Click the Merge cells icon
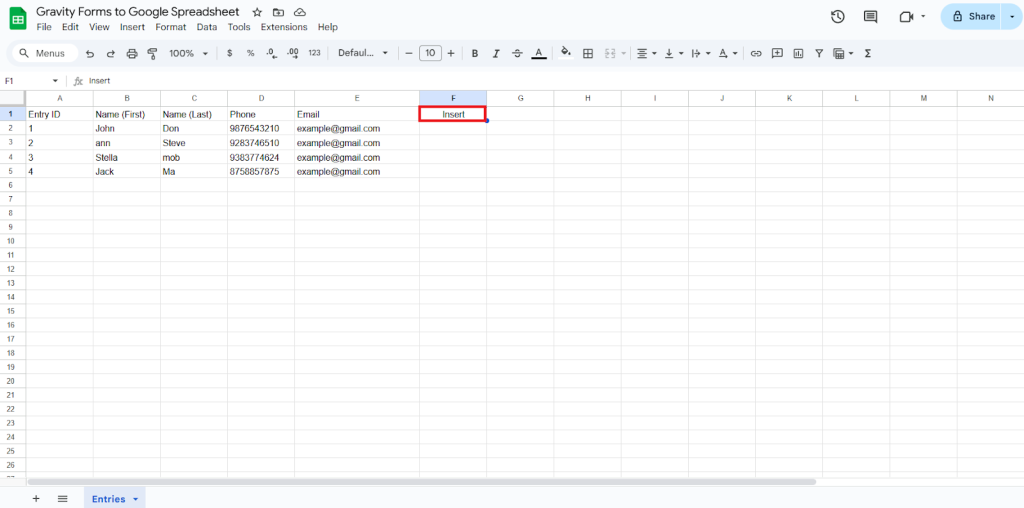1024x508 pixels. [611, 54]
